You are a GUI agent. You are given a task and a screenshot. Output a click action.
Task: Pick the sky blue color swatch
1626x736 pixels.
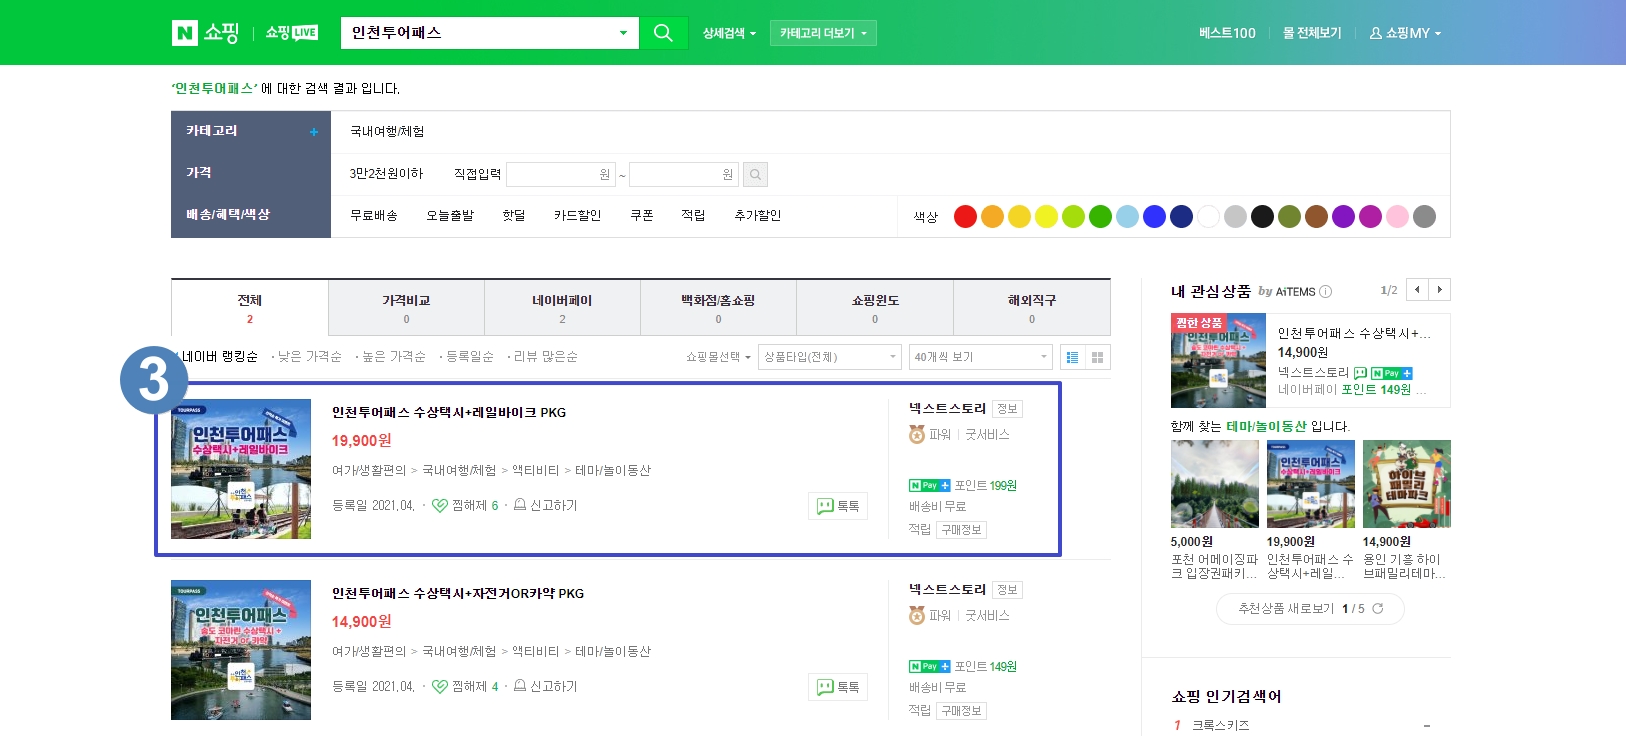pos(1127,217)
